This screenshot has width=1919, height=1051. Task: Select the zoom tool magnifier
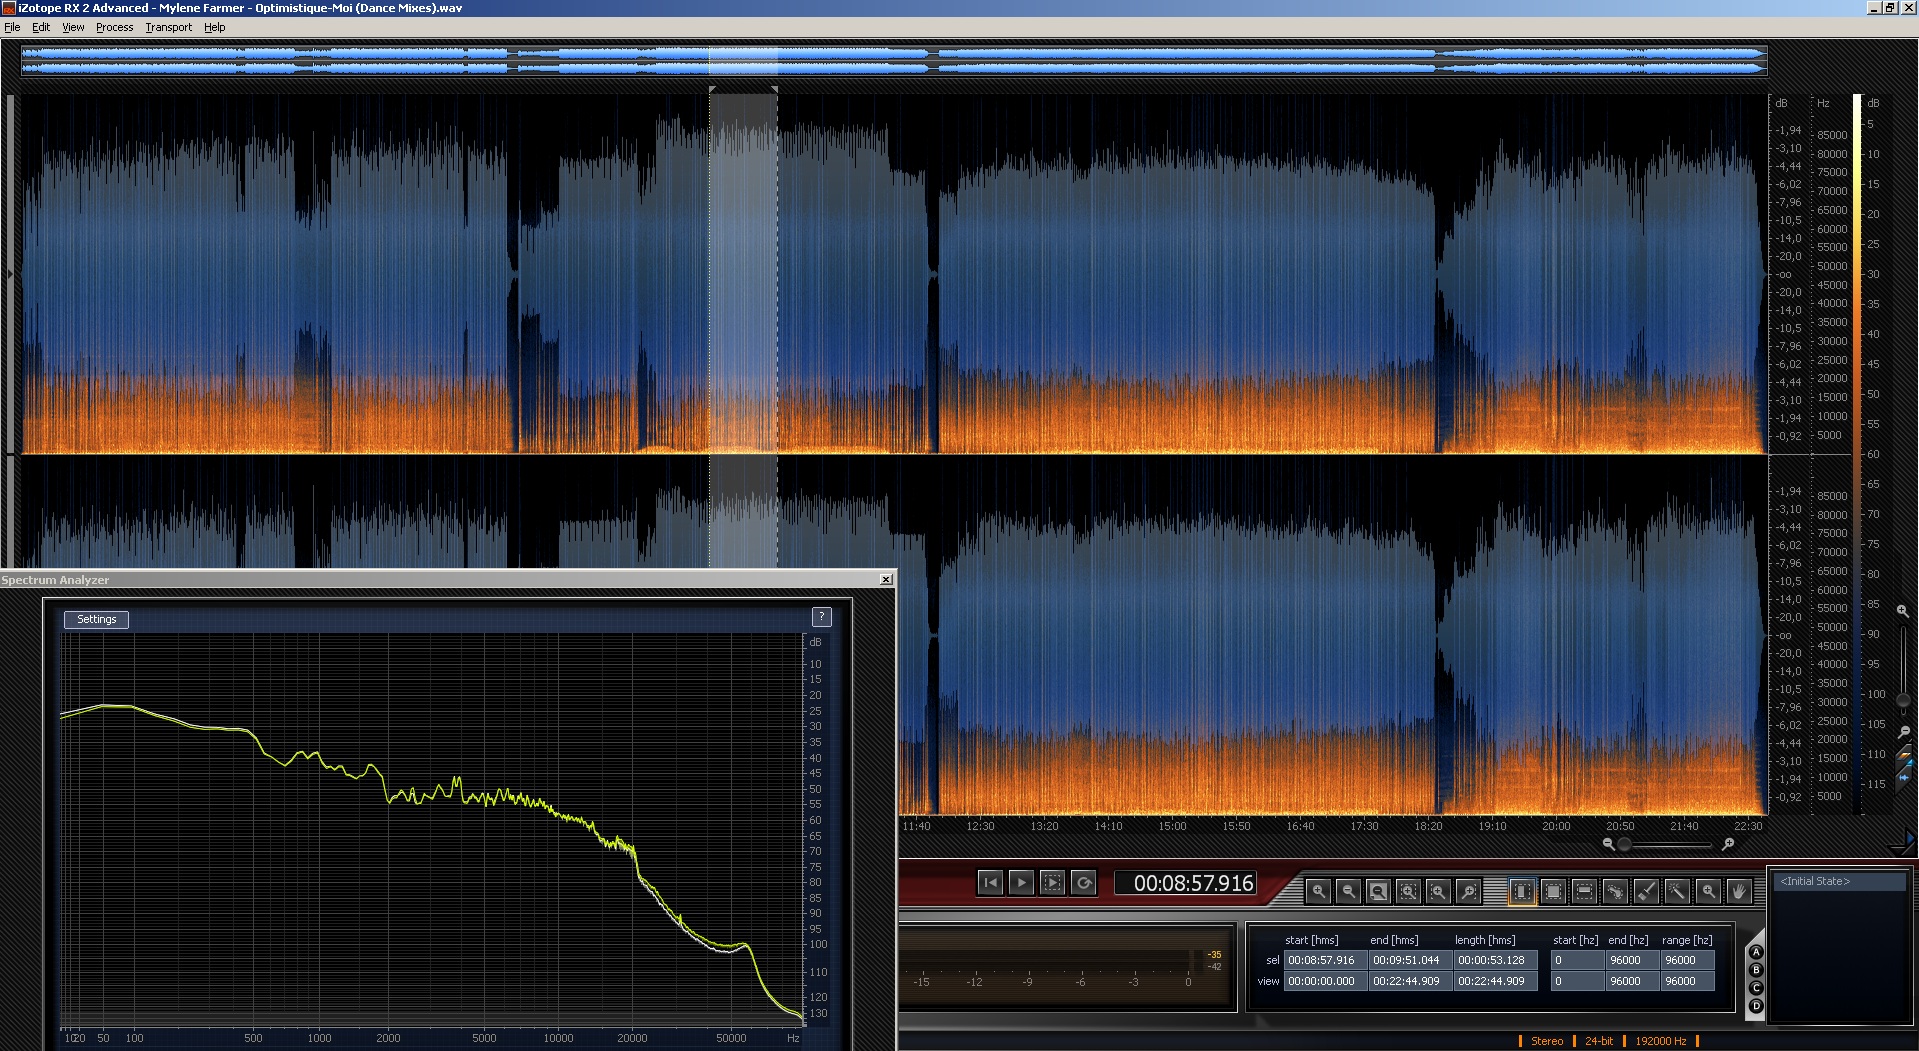pos(1708,891)
